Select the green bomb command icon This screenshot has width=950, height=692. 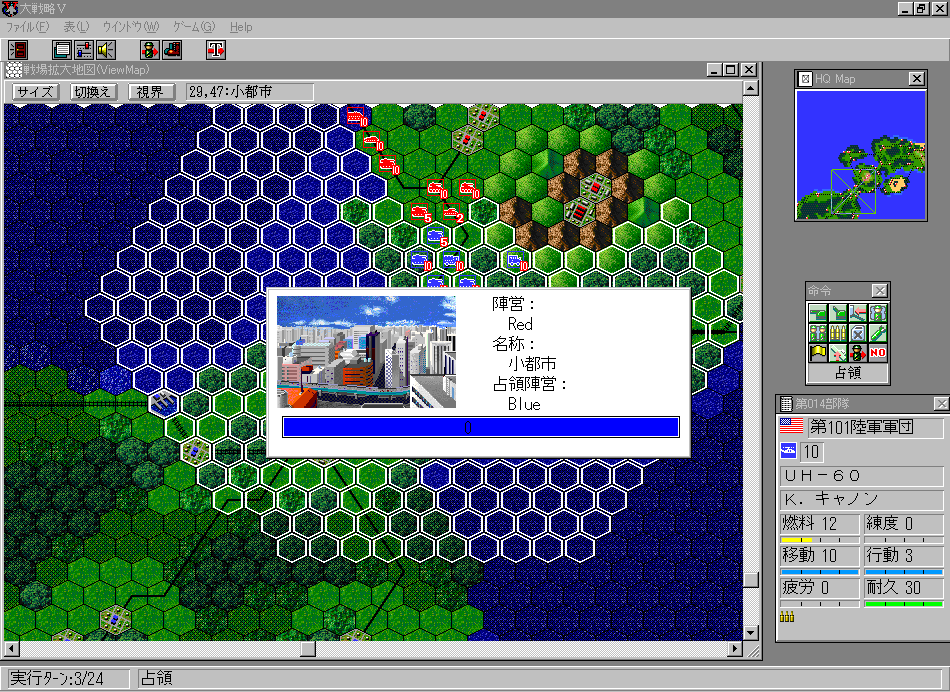pyautogui.click(x=878, y=333)
